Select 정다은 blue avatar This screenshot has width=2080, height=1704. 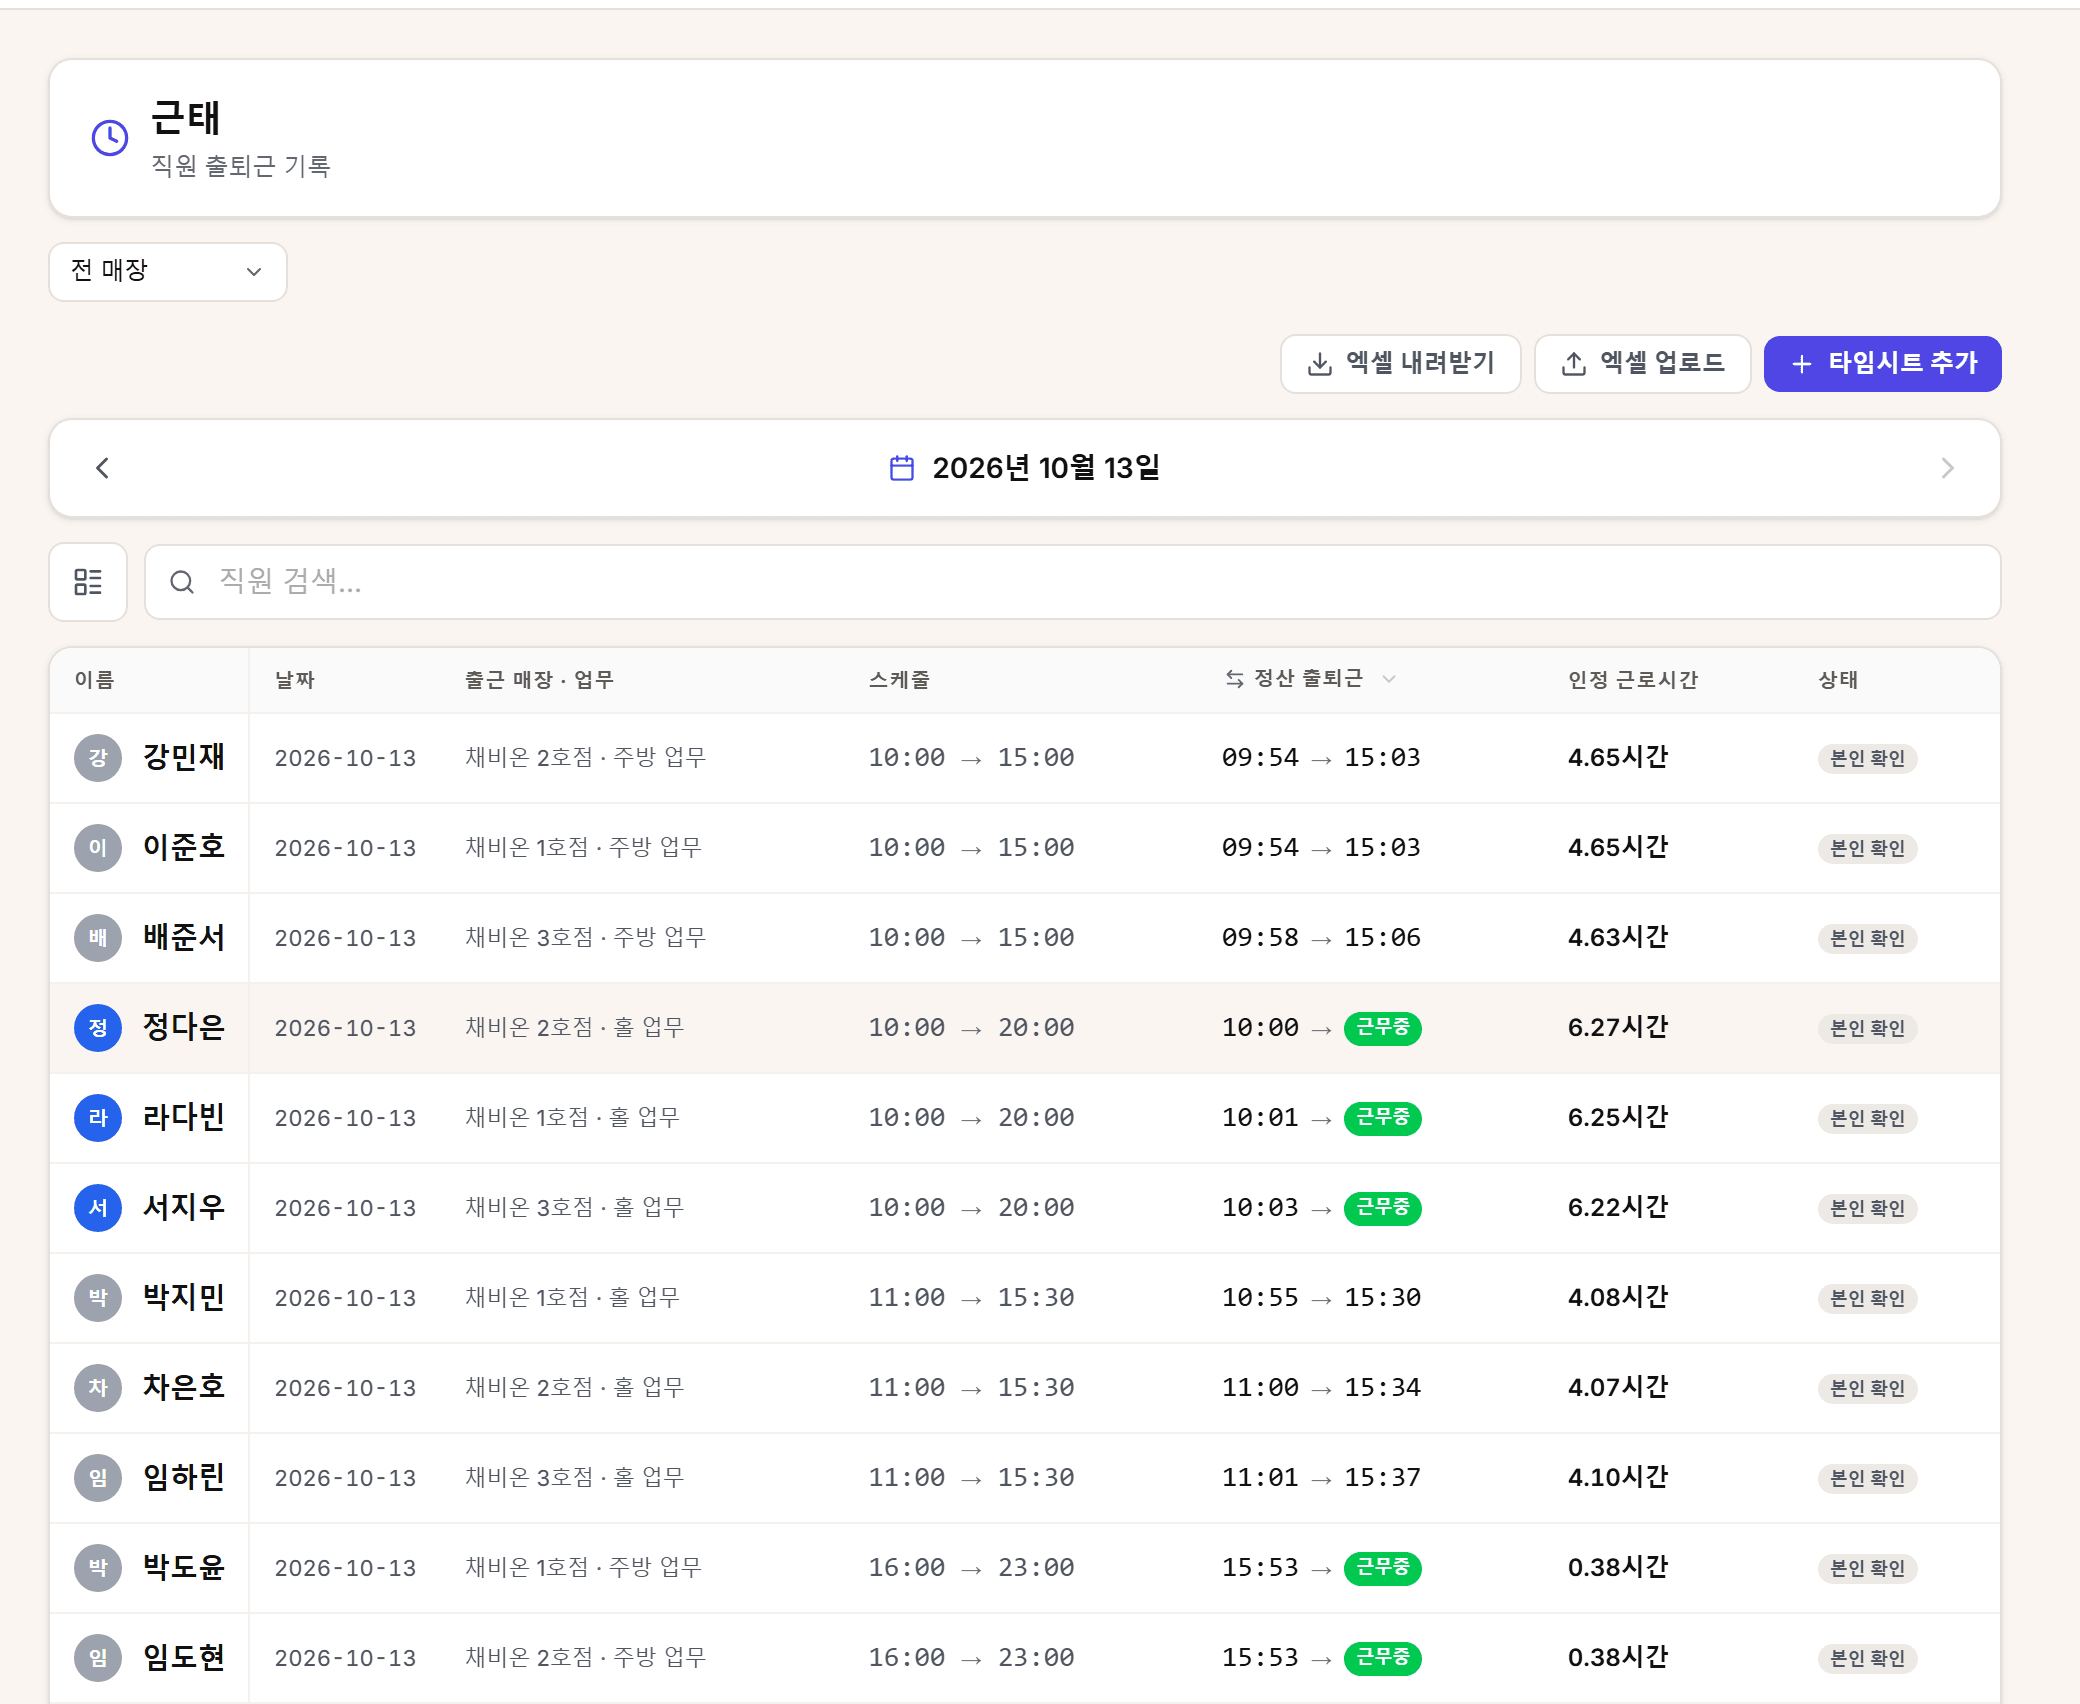coord(98,1028)
